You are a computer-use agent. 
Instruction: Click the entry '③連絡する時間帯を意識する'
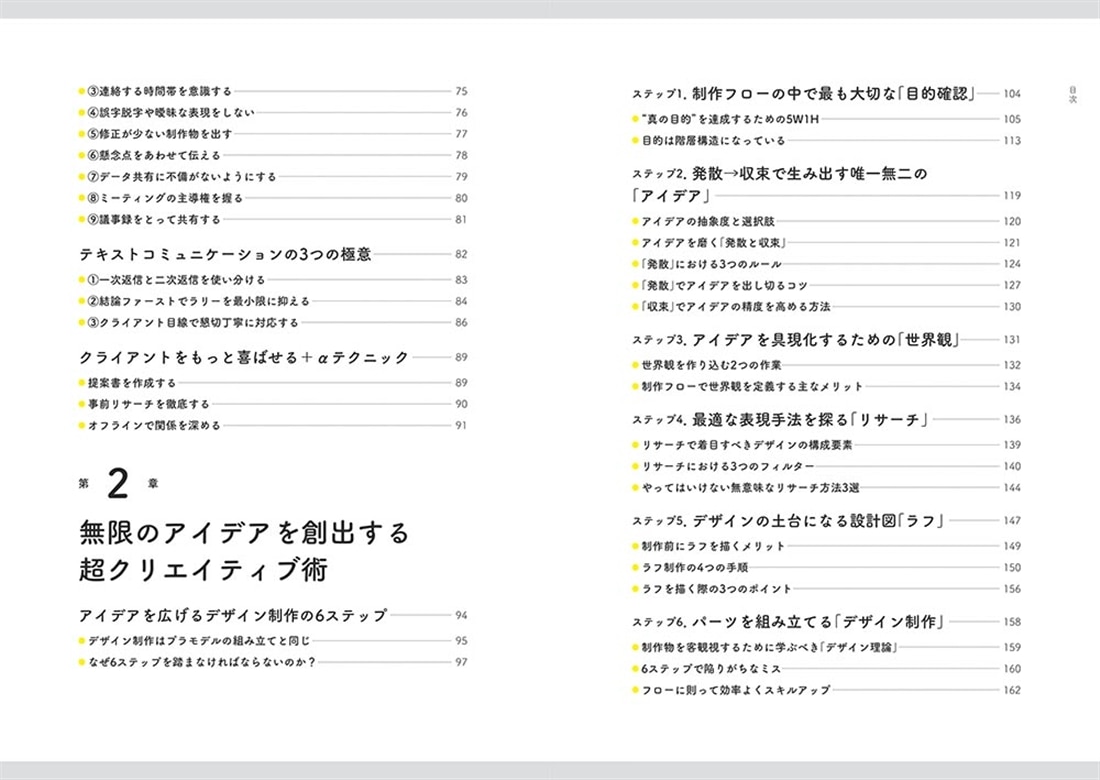[x=159, y=91]
